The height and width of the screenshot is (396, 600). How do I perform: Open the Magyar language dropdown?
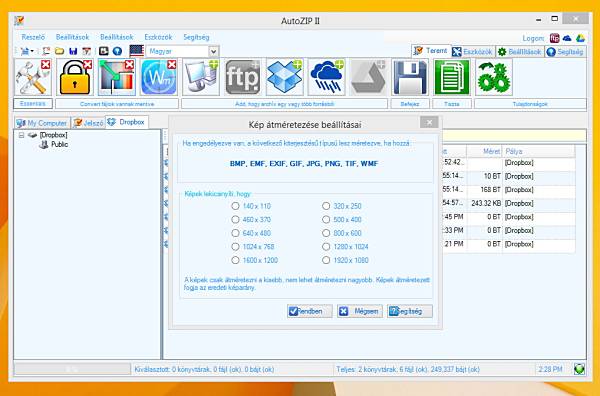tap(214, 51)
